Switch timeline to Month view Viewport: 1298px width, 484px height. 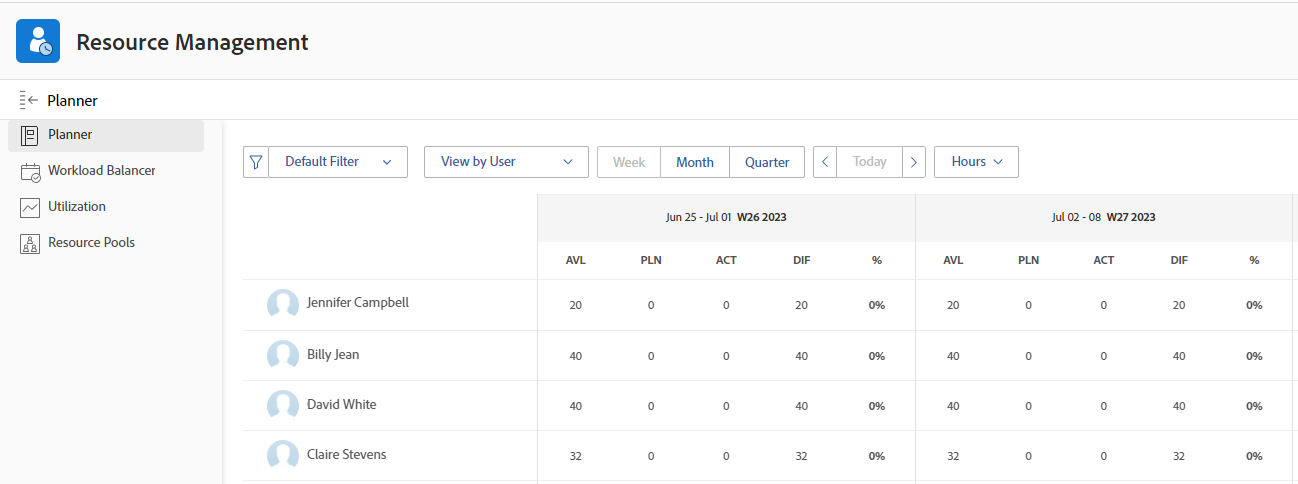[x=695, y=162]
